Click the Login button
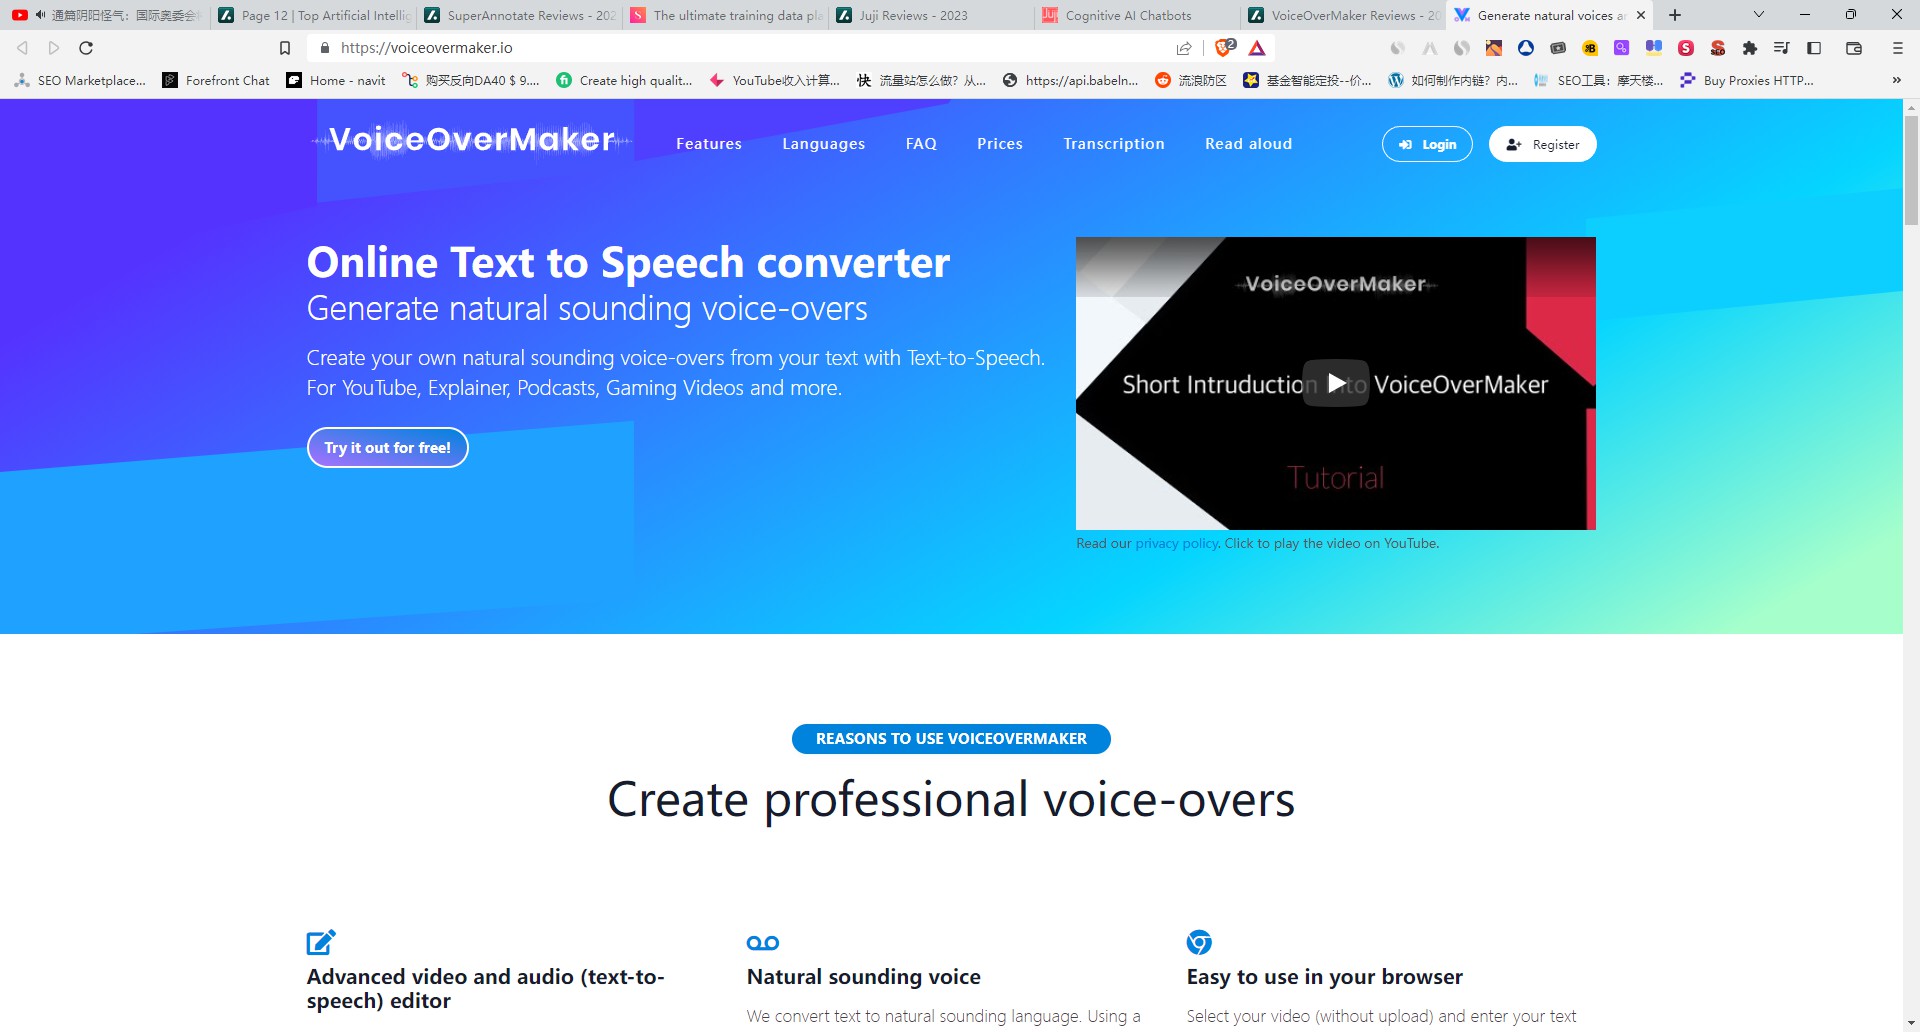The image size is (1920, 1032). [x=1427, y=144]
